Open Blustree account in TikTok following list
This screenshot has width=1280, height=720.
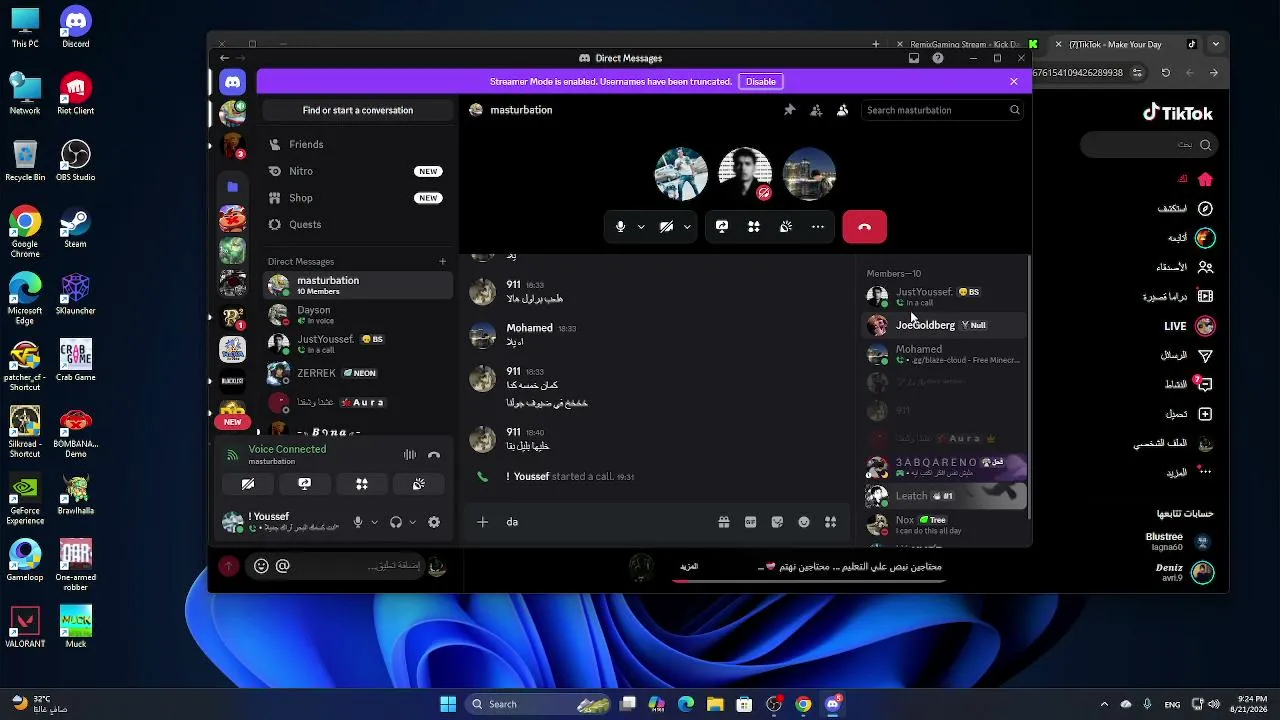(x=1179, y=541)
